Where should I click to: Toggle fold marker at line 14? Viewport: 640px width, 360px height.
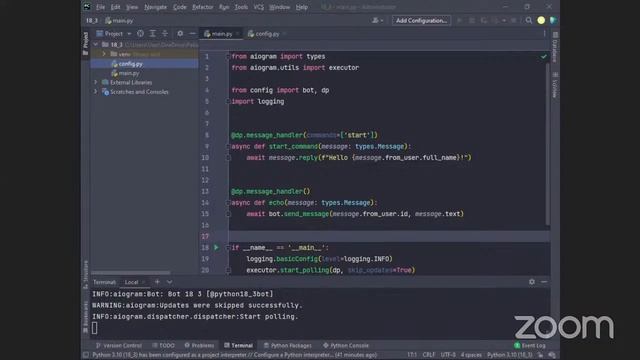pyautogui.click(x=228, y=203)
